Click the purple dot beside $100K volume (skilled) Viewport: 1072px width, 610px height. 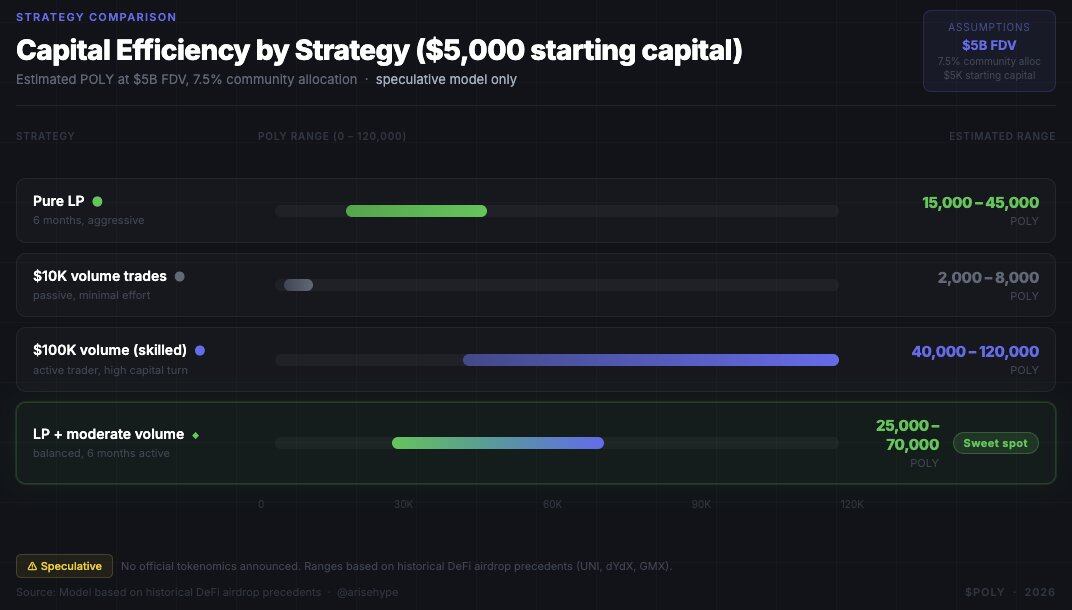(200, 351)
